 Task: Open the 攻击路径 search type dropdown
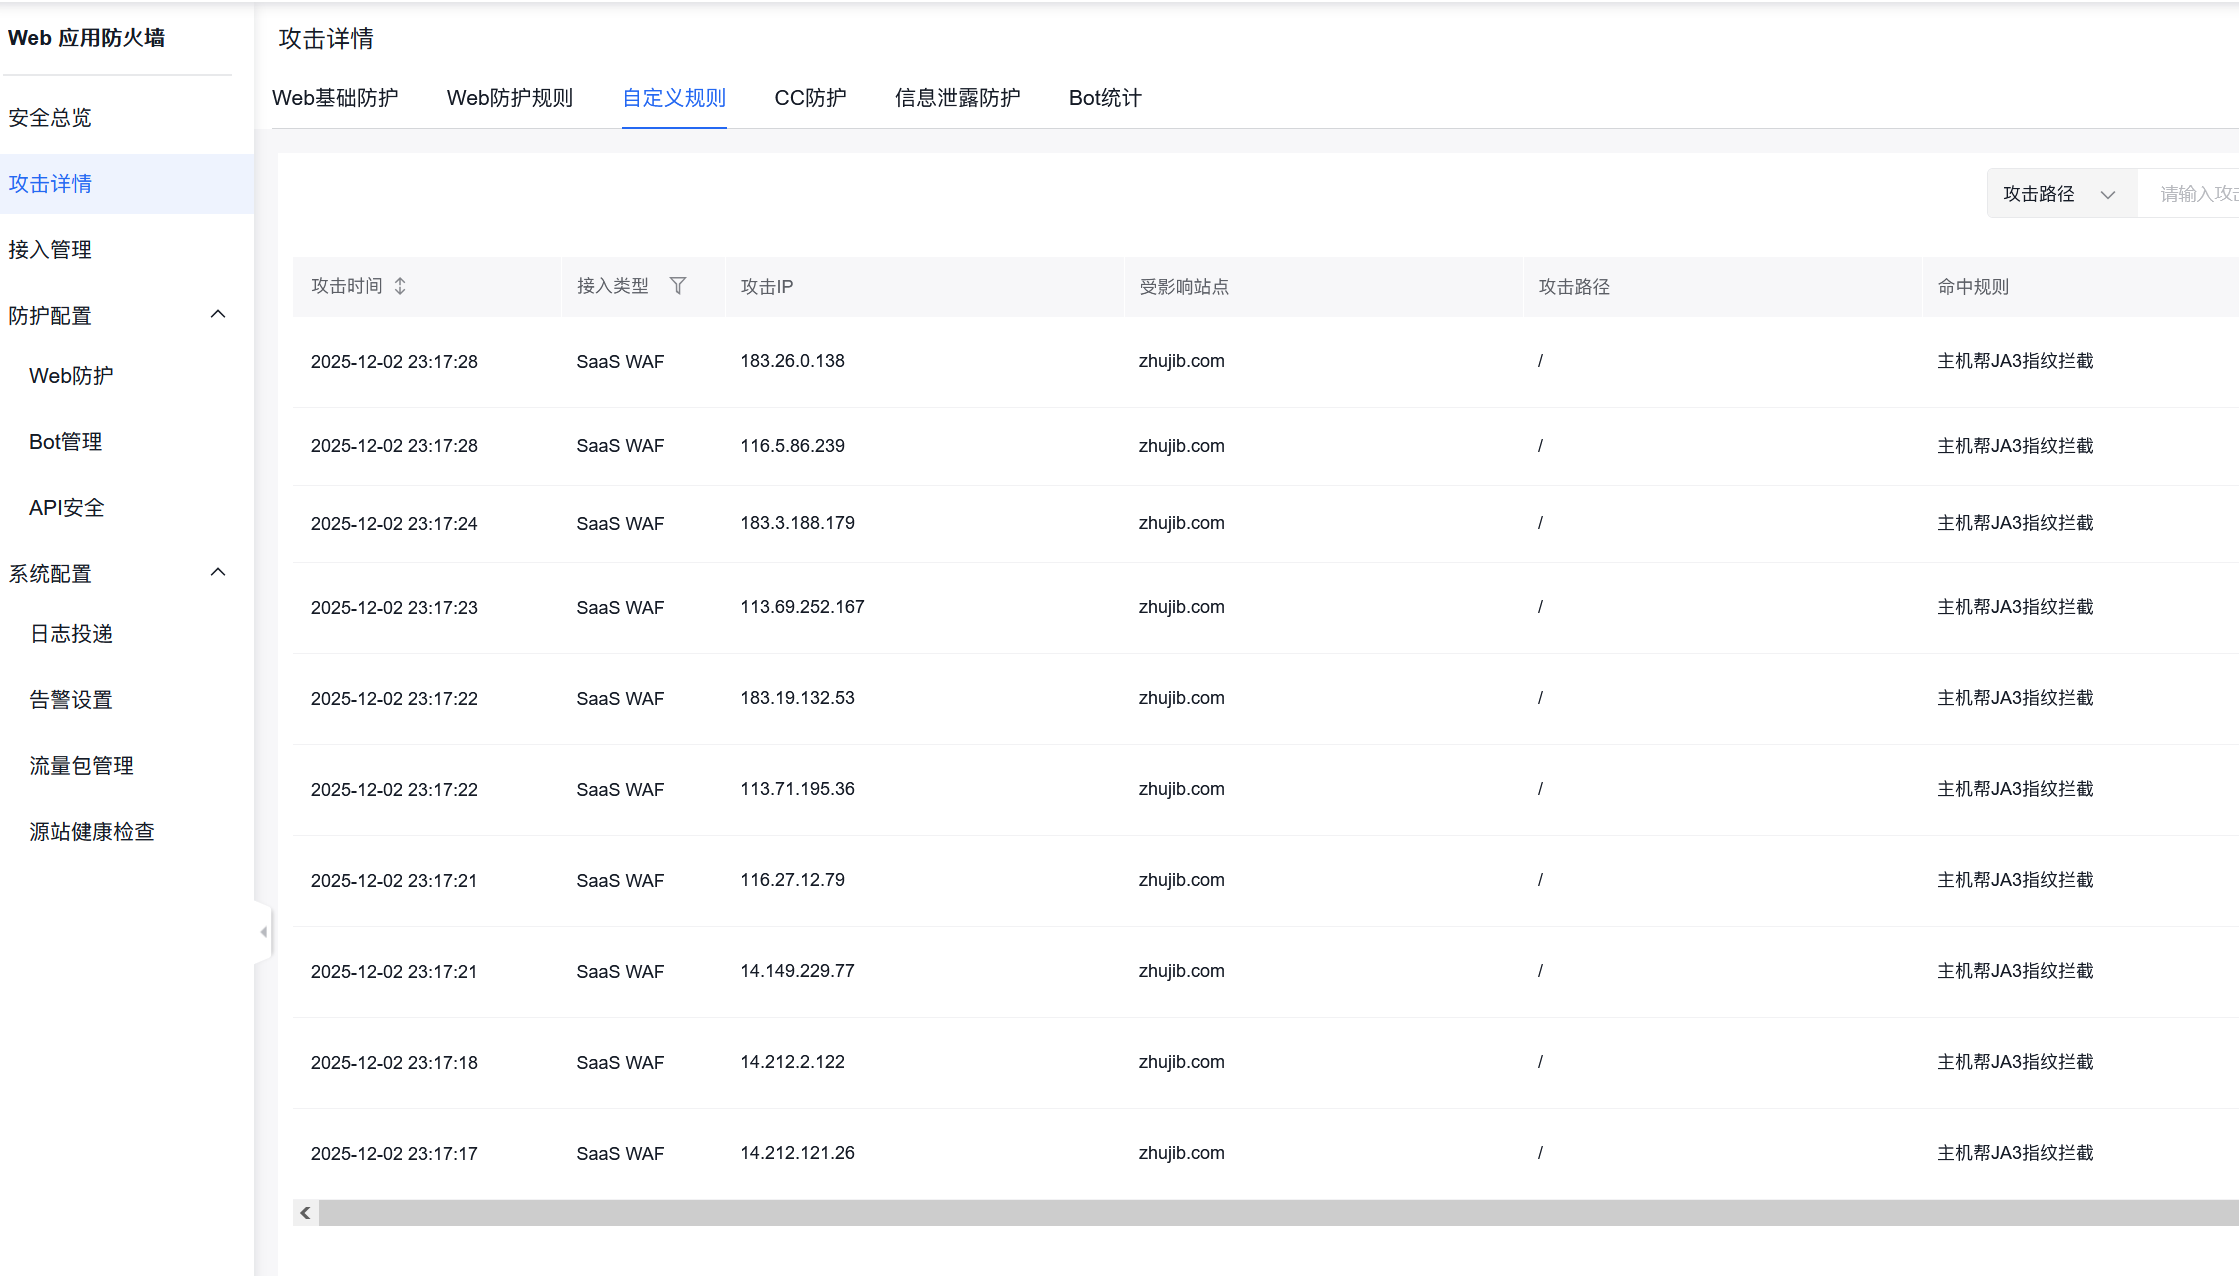pos(2060,194)
